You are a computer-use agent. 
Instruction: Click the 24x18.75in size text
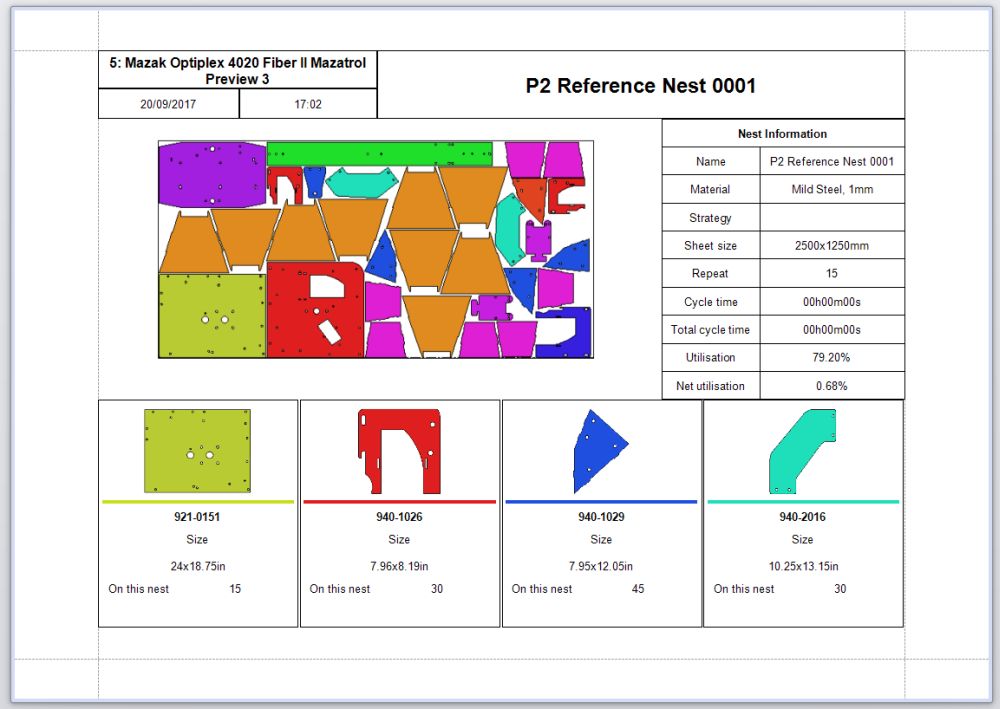pyautogui.click(x=197, y=565)
